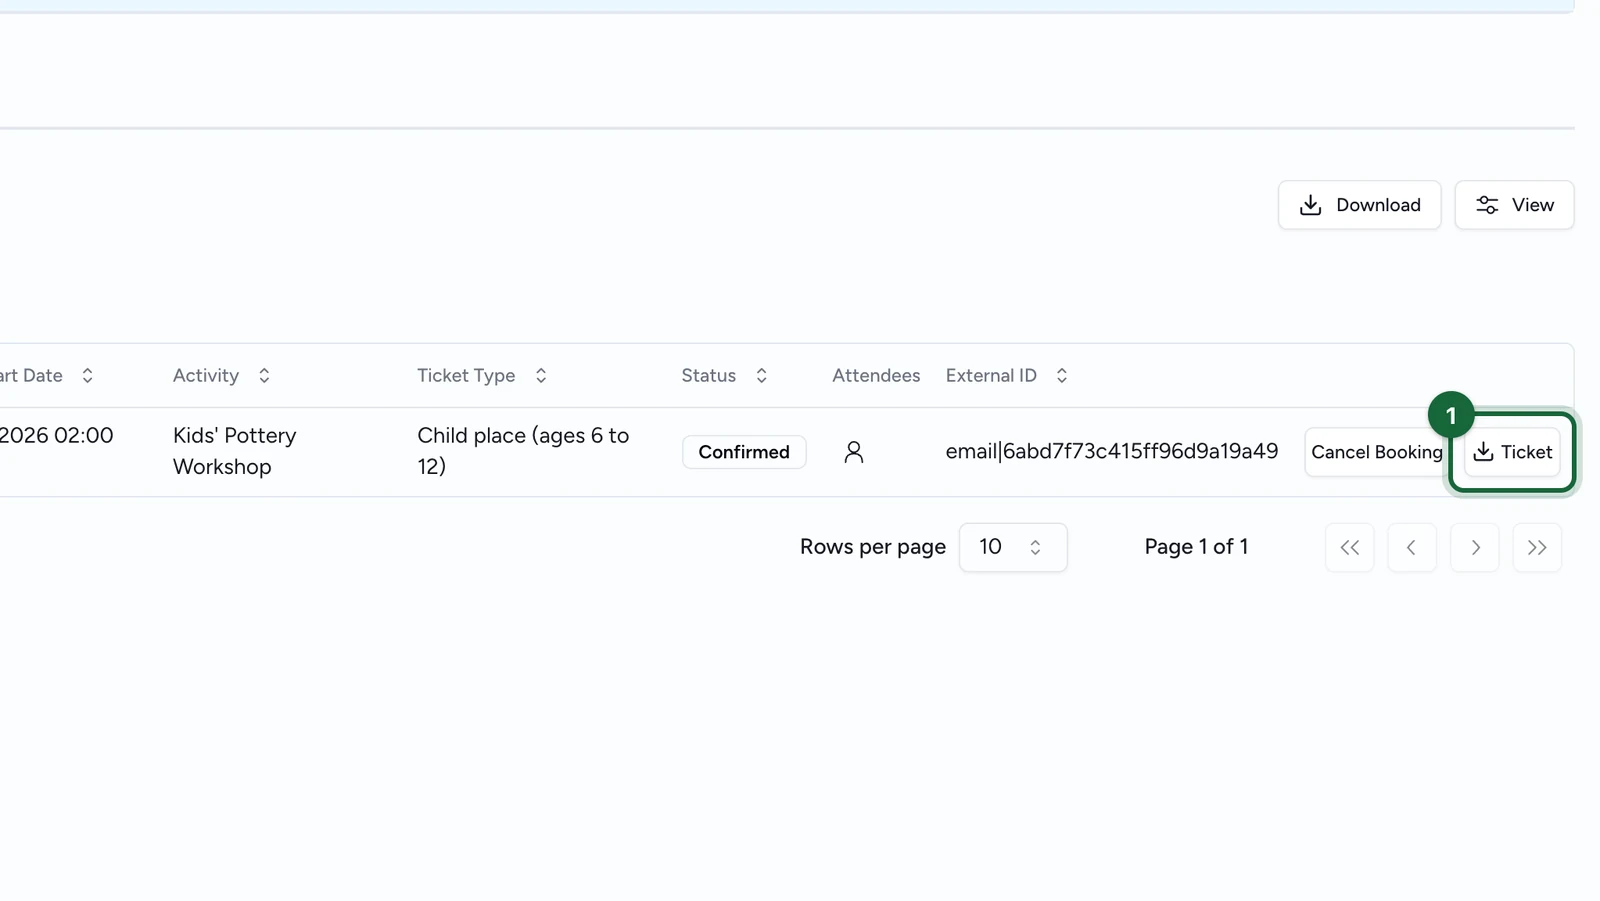This screenshot has height=901, width=1600.
Task: Sort by the Start Date column header
Action: (47, 376)
